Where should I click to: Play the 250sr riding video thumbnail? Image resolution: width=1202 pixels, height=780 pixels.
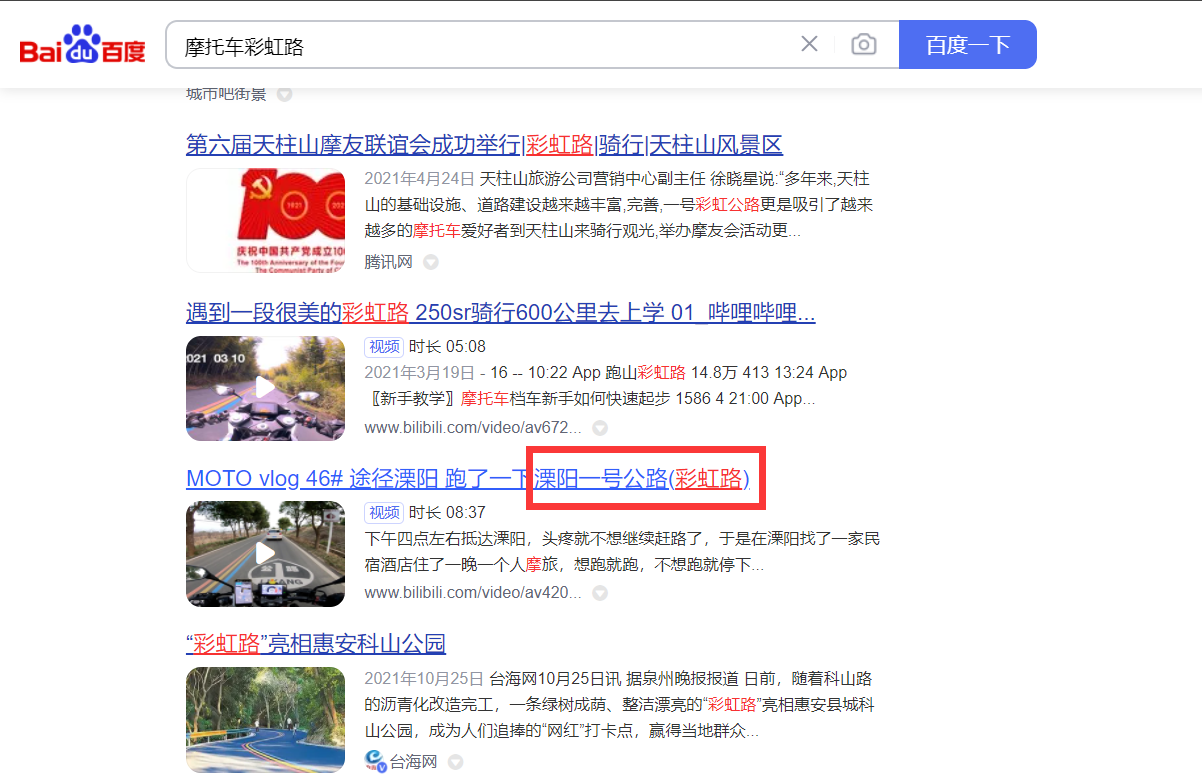click(265, 388)
